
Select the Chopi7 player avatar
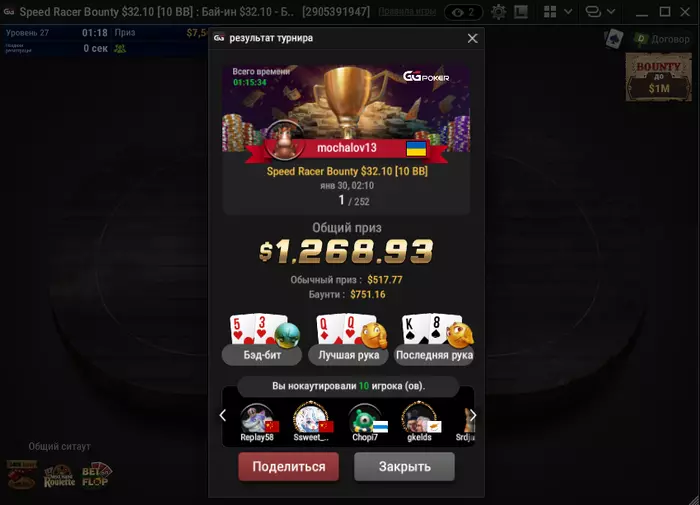click(365, 422)
